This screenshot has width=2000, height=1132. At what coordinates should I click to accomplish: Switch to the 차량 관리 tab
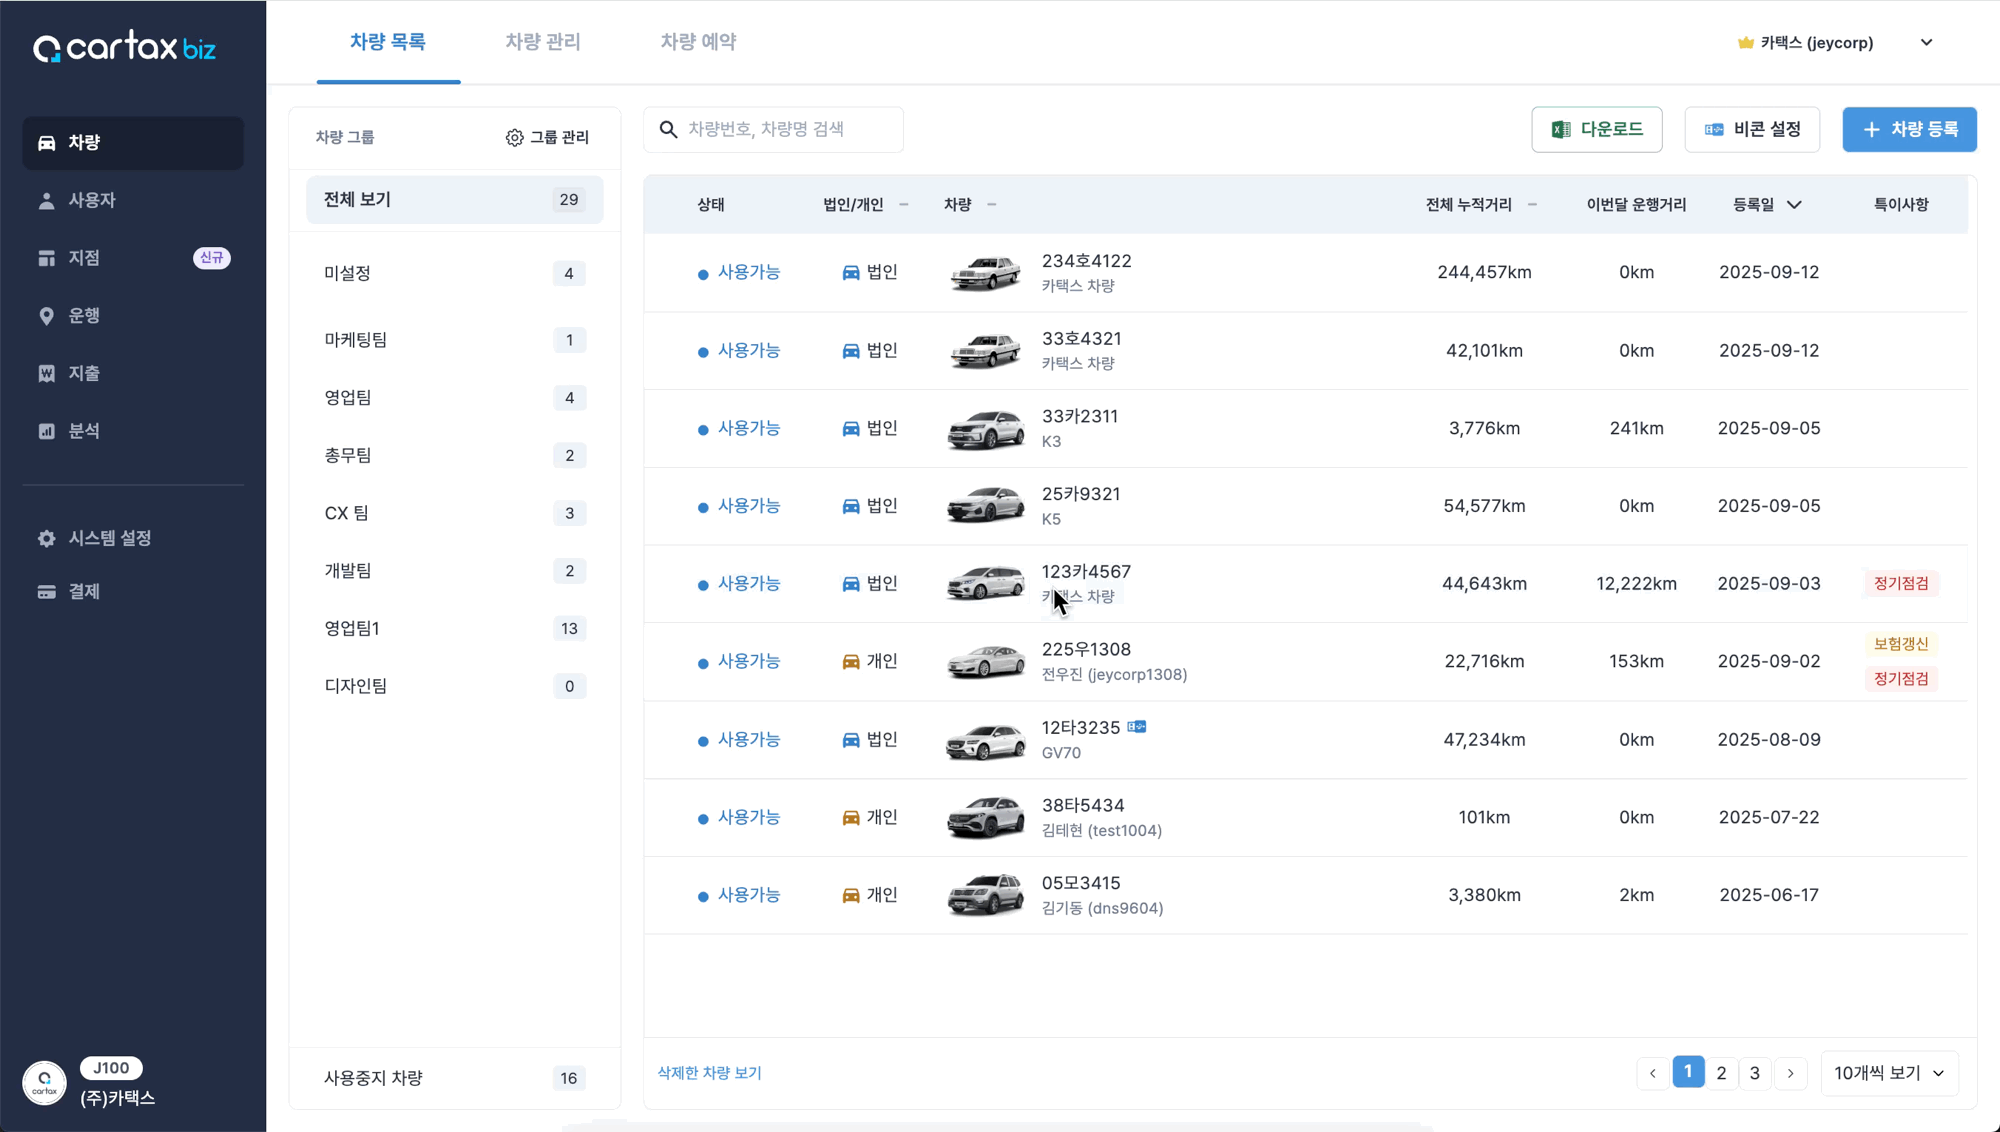coord(542,42)
